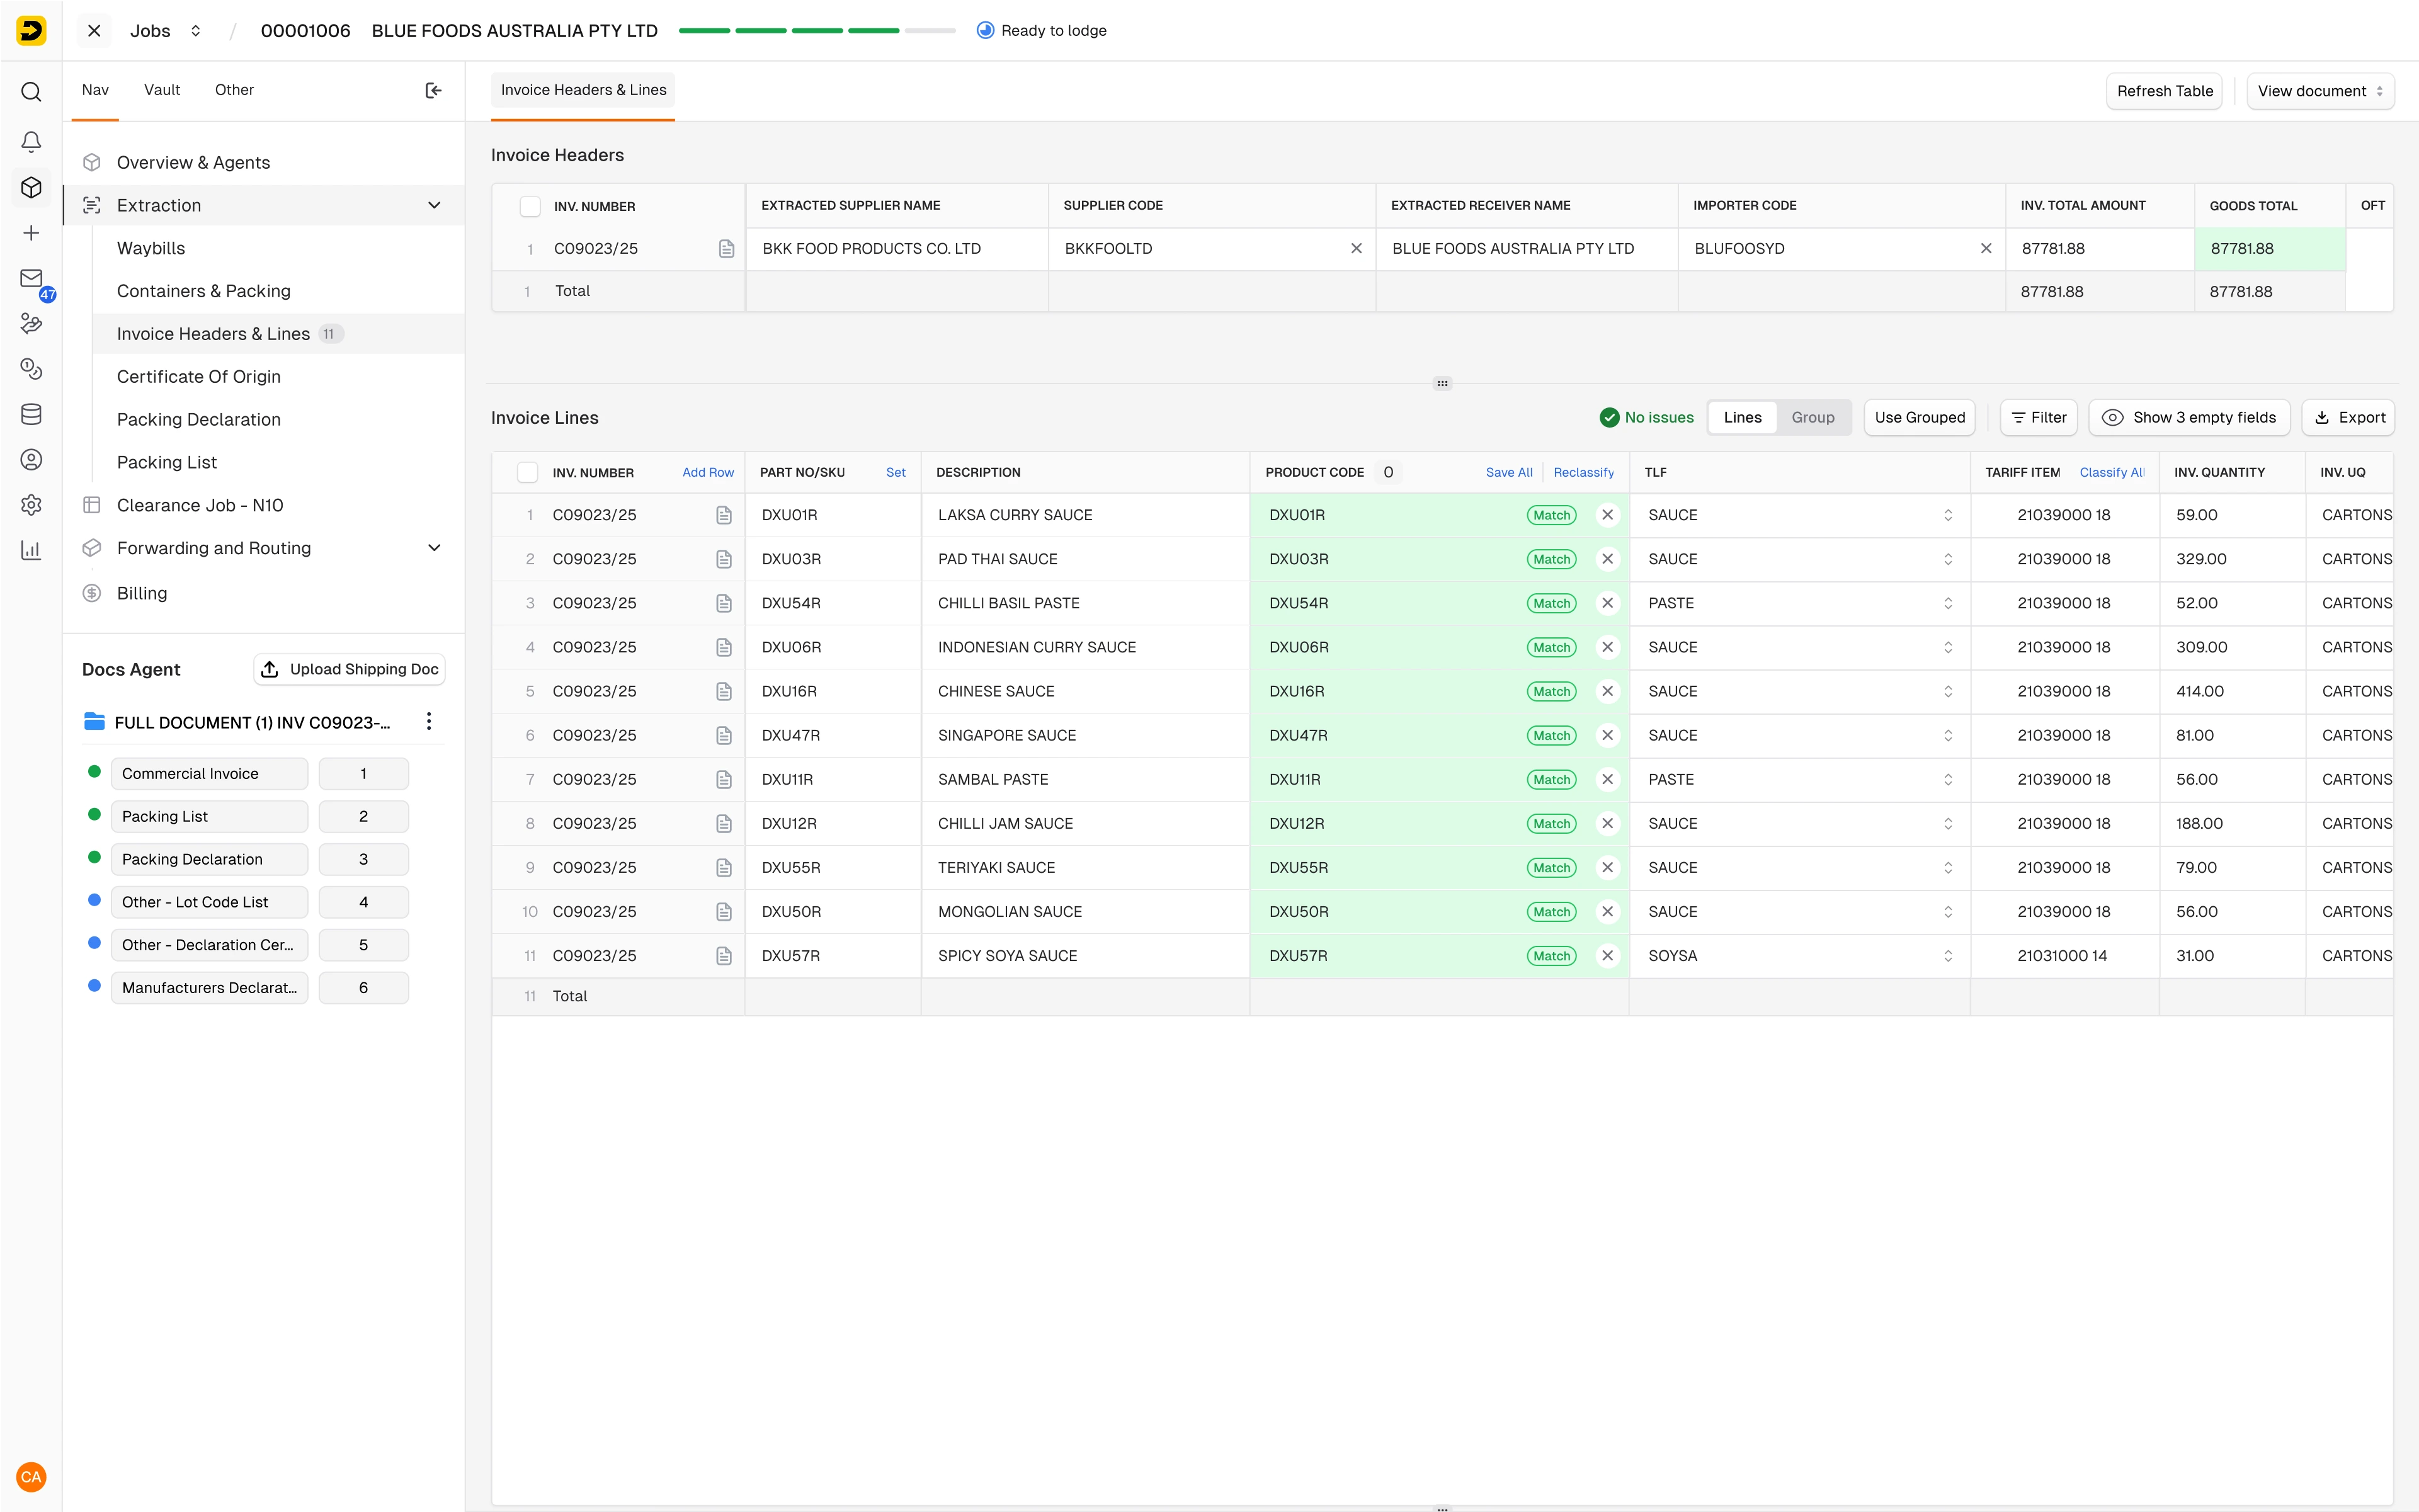Remove the DXU54R product code match
Viewport: 2419px width, 1512px height.
[1607, 603]
